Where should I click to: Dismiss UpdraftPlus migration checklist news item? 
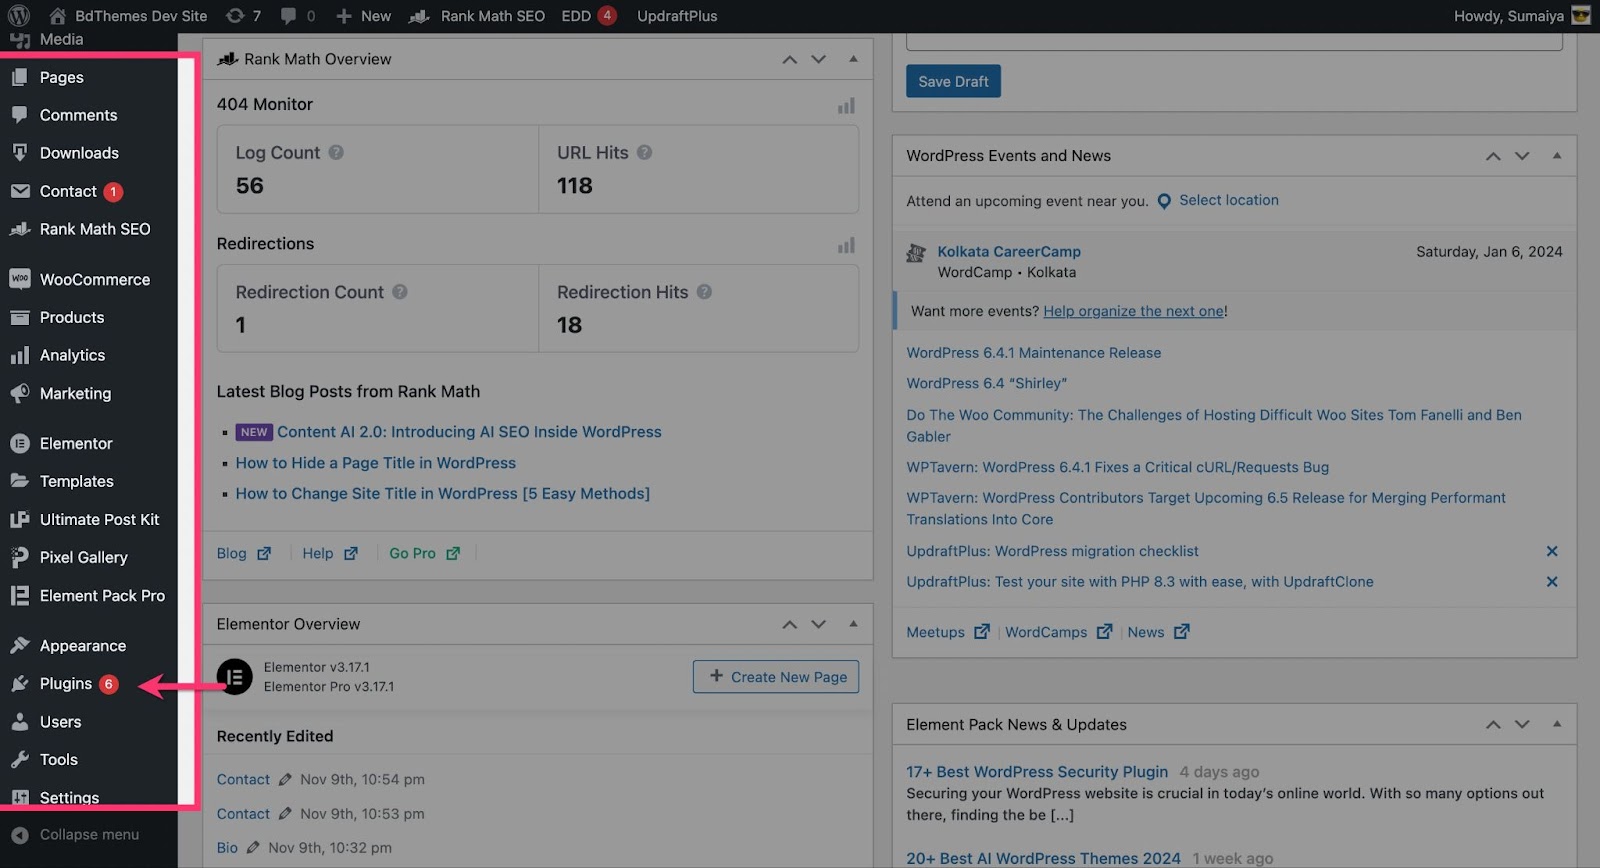[1552, 551]
